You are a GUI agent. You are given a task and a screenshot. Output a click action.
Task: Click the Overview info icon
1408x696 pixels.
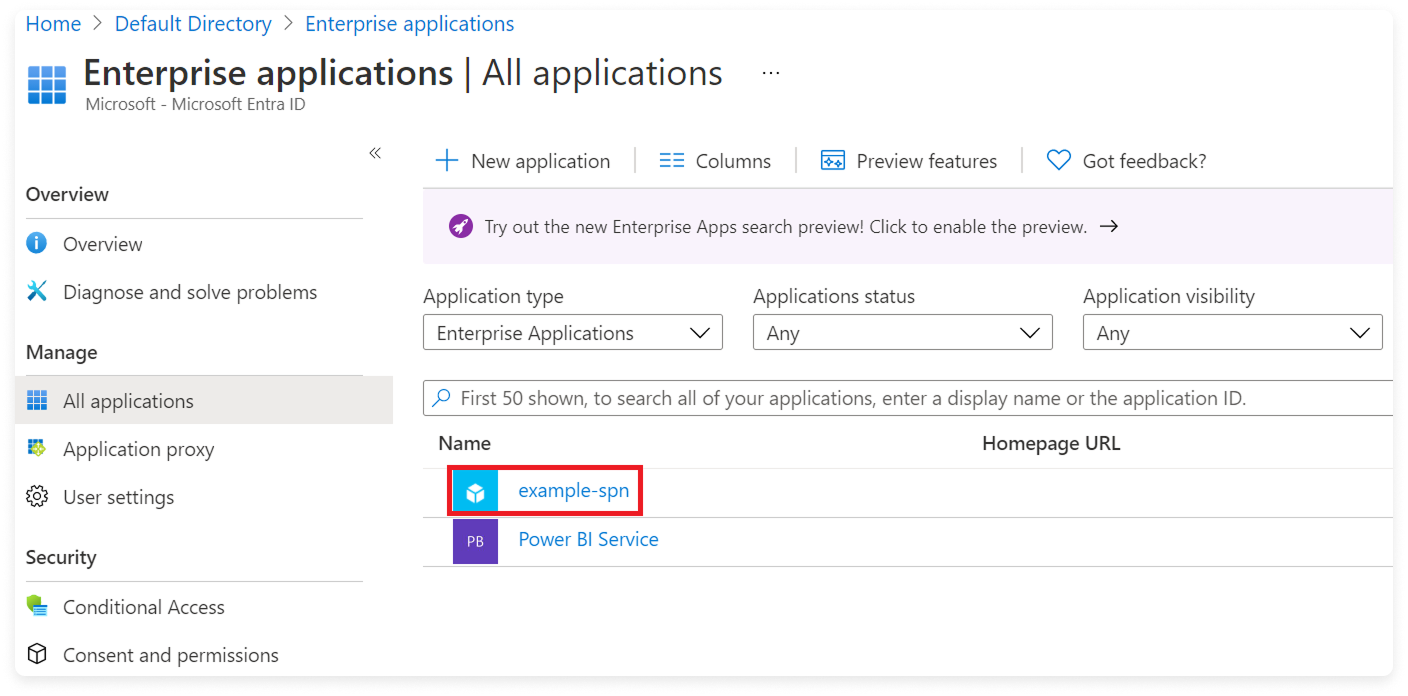click(37, 243)
